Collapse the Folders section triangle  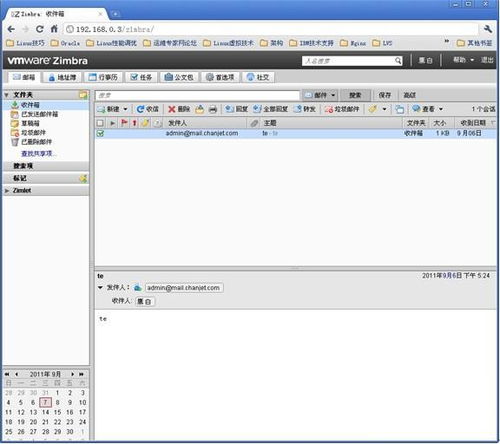pos(7,95)
